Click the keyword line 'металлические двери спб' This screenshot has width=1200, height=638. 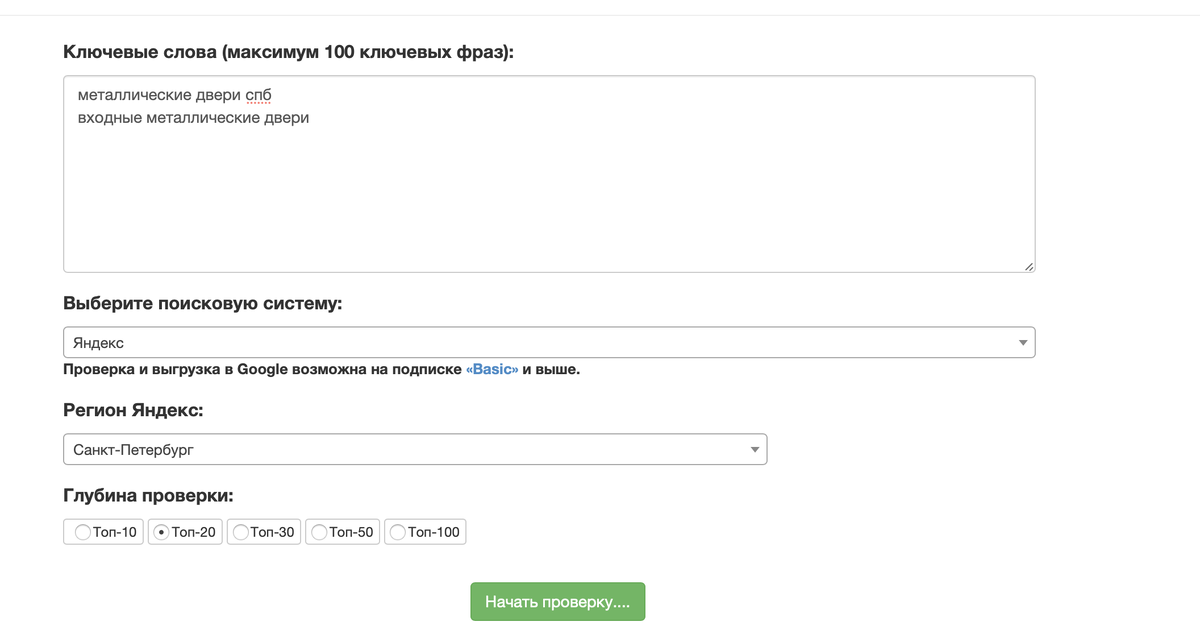click(x=175, y=95)
